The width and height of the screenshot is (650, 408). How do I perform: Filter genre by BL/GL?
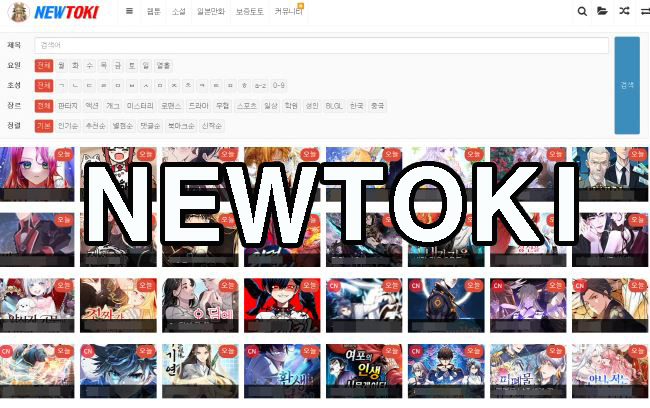[334, 106]
